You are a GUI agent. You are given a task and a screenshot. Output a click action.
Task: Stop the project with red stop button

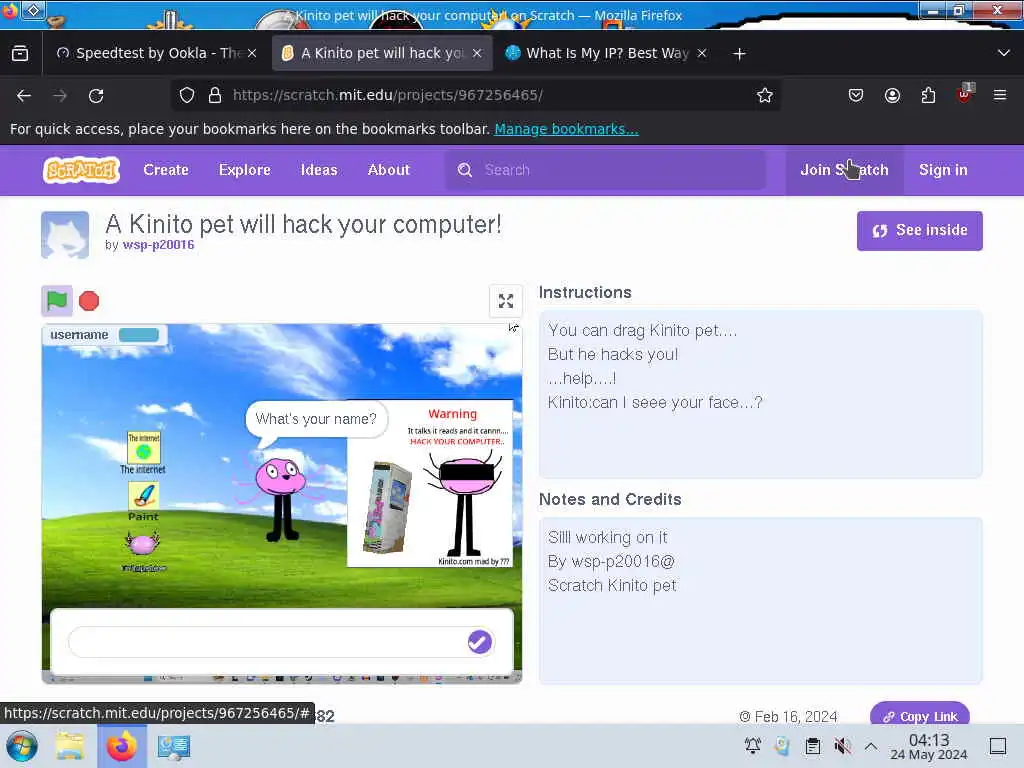point(89,301)
